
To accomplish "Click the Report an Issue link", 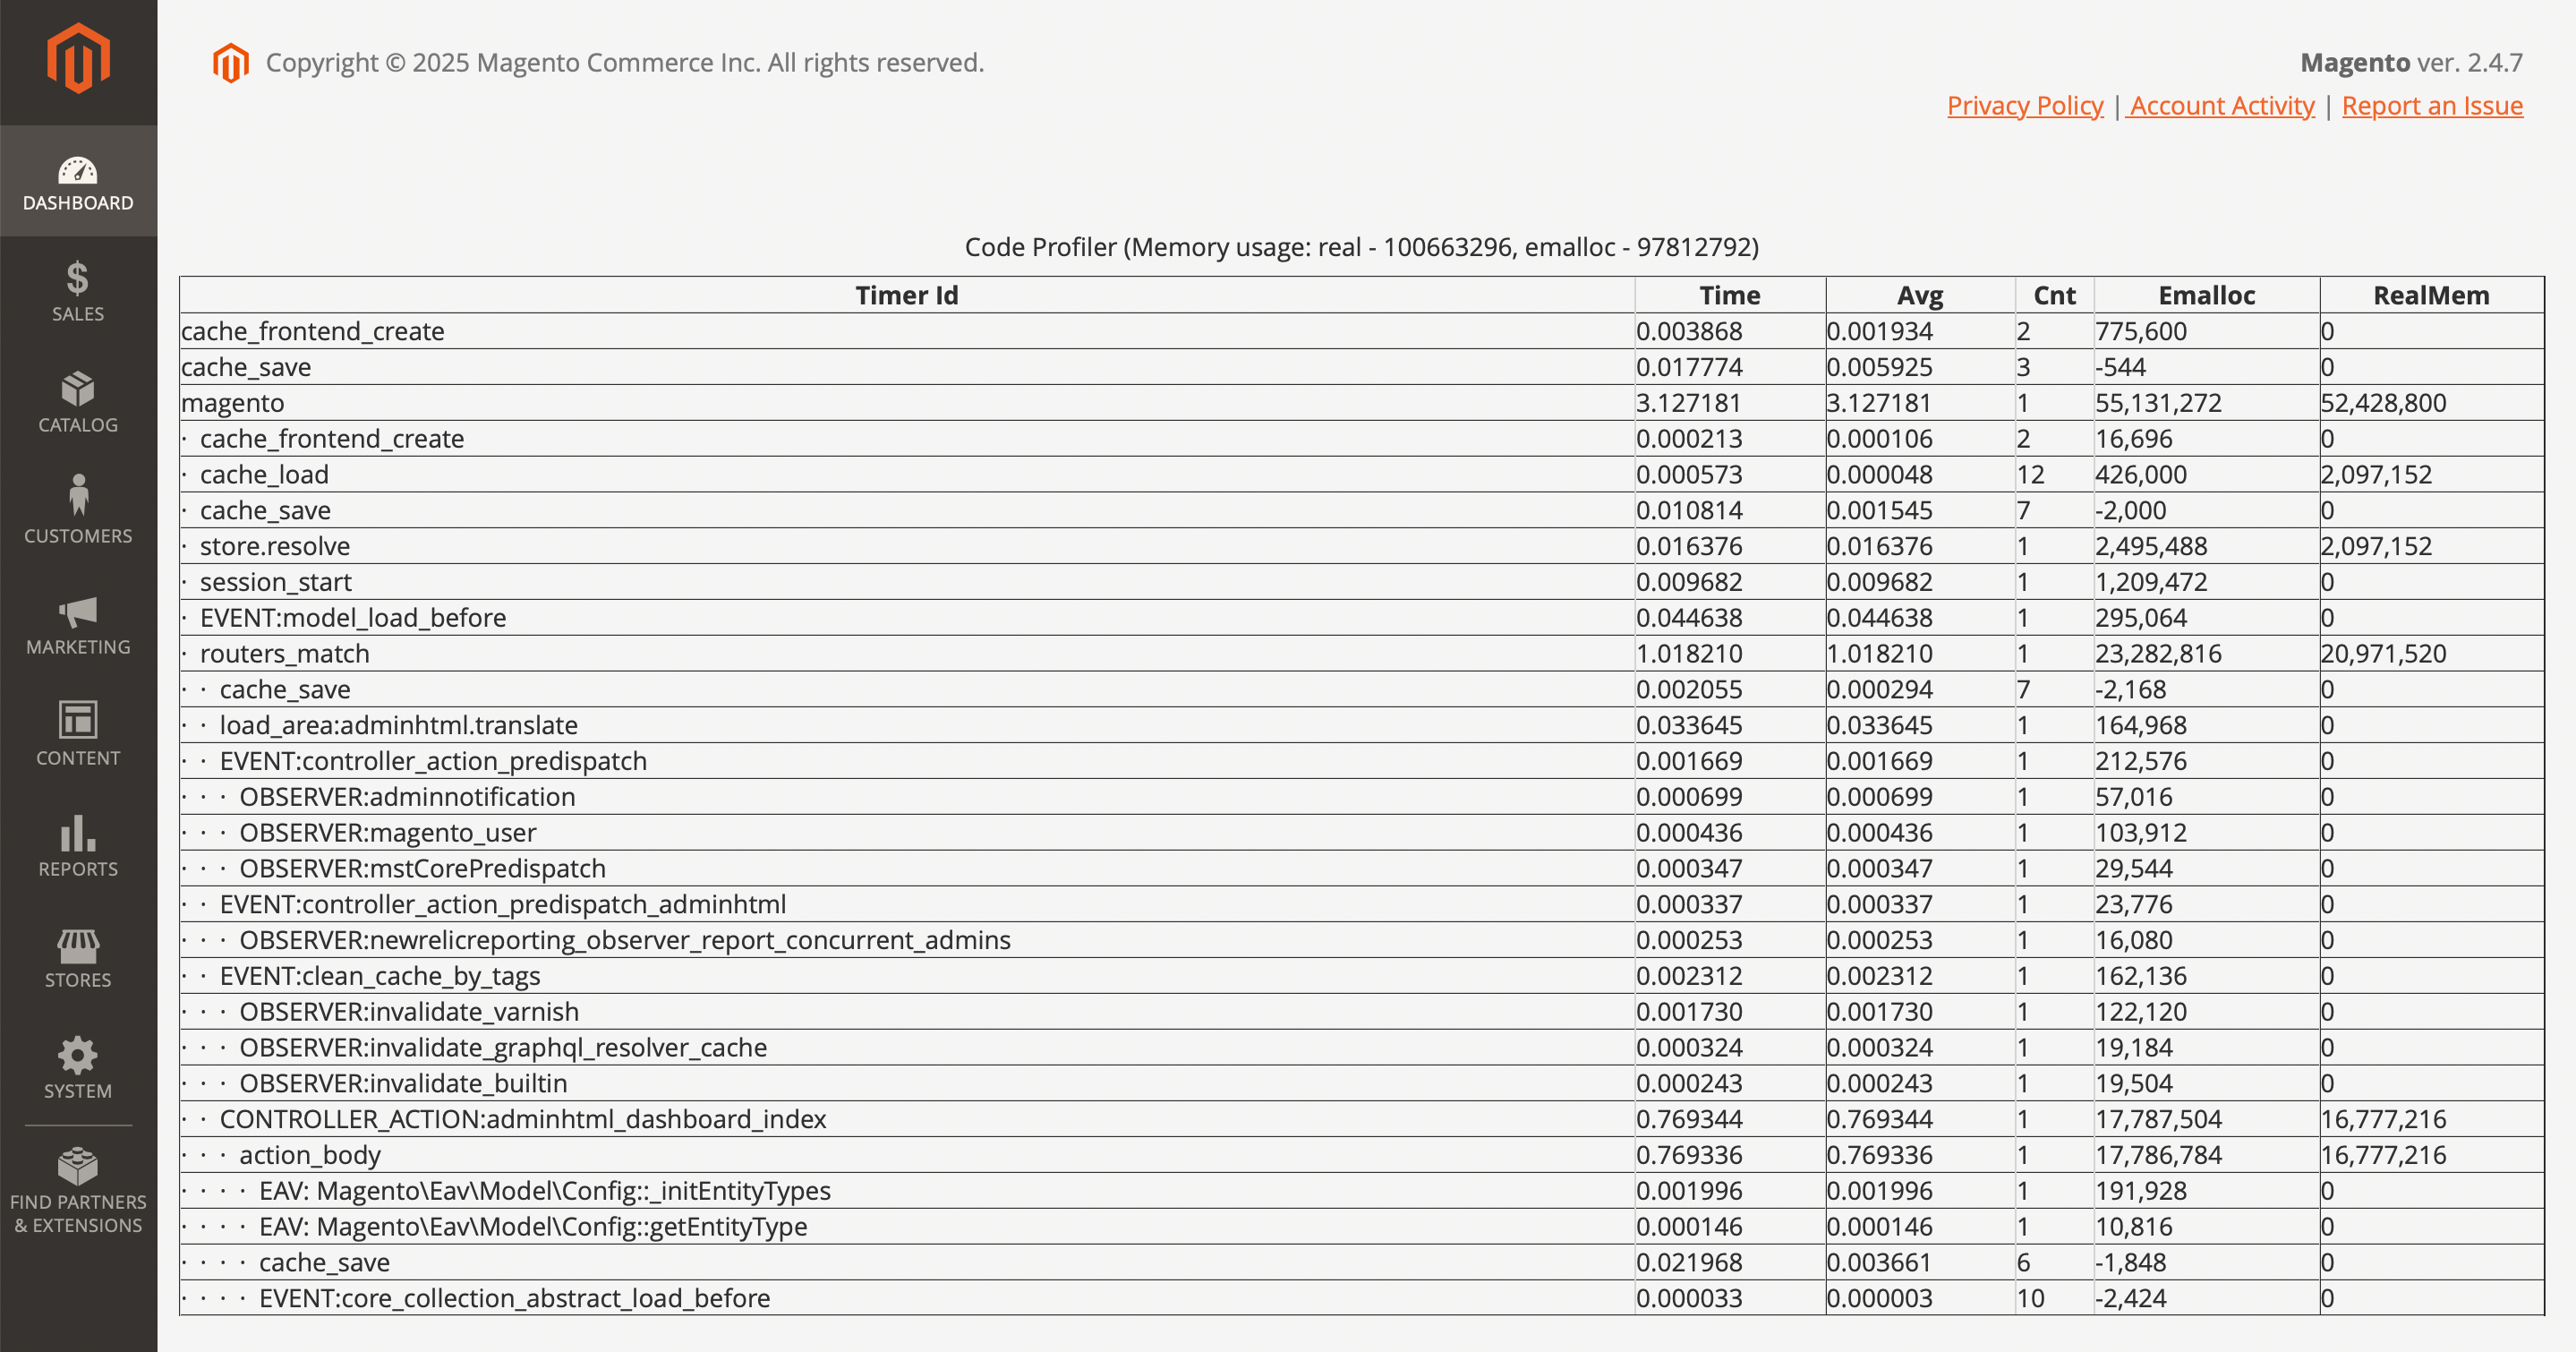I will 2432,106.
